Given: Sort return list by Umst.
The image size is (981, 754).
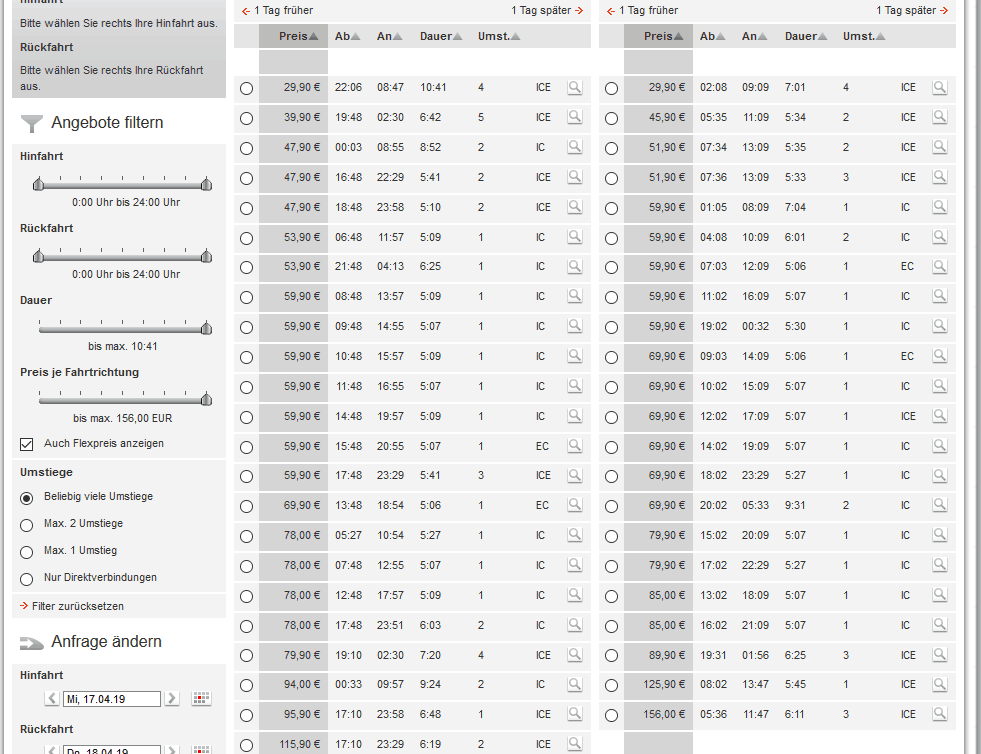Looking at the screenshot, I should click(863, 36).
